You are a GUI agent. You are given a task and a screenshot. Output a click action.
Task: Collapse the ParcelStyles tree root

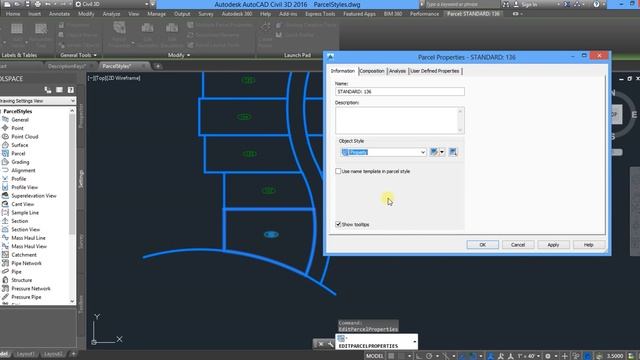pos(18,111)
